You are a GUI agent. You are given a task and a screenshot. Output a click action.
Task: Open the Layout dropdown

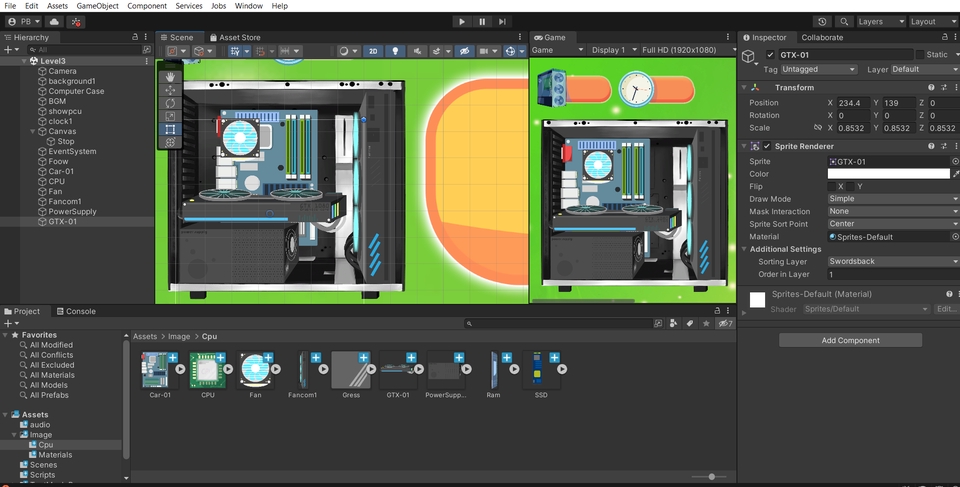[932, 21]
